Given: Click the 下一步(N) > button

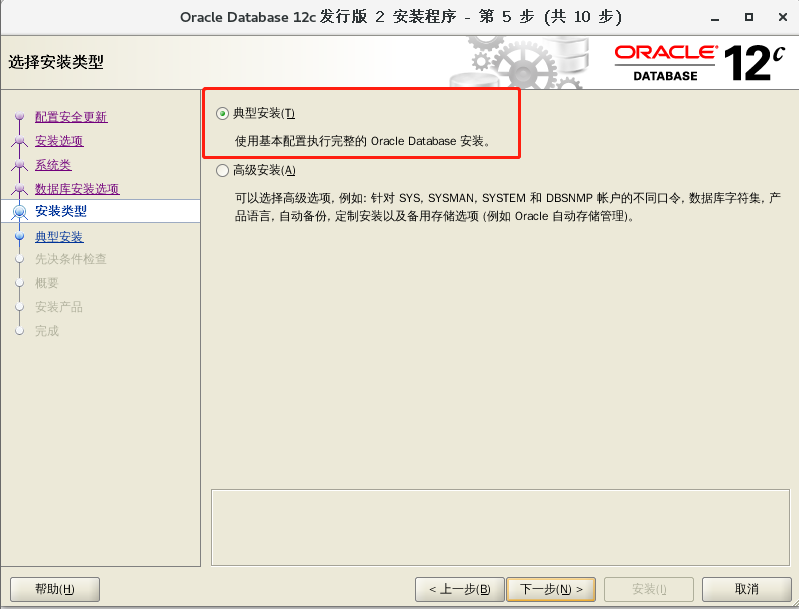Looking at the screenshot, I should (x=551, y=589).
